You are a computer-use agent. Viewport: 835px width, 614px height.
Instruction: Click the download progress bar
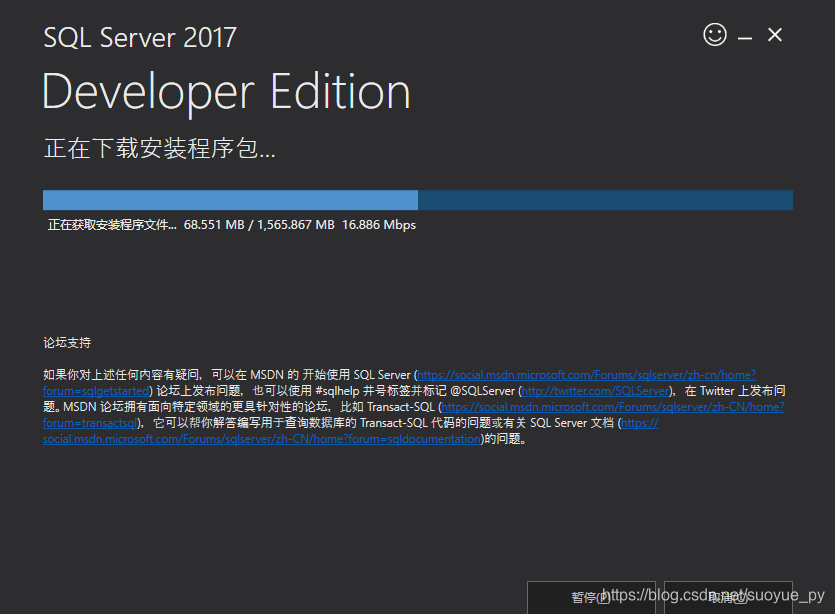pyautogui.click(x=418, y=200)
